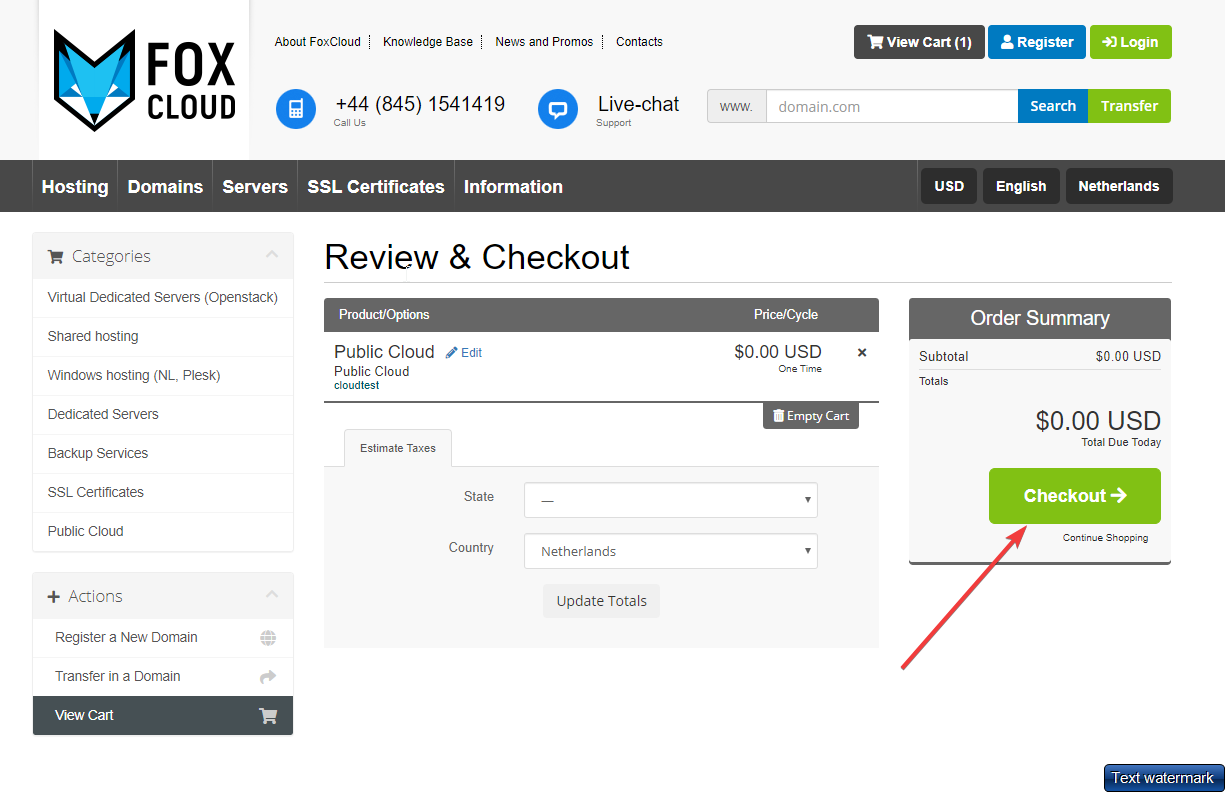1225x792 pixels.
Task: Click the arrow icon beside Transfer in a Domain
Action: click(x=267, y=677)
